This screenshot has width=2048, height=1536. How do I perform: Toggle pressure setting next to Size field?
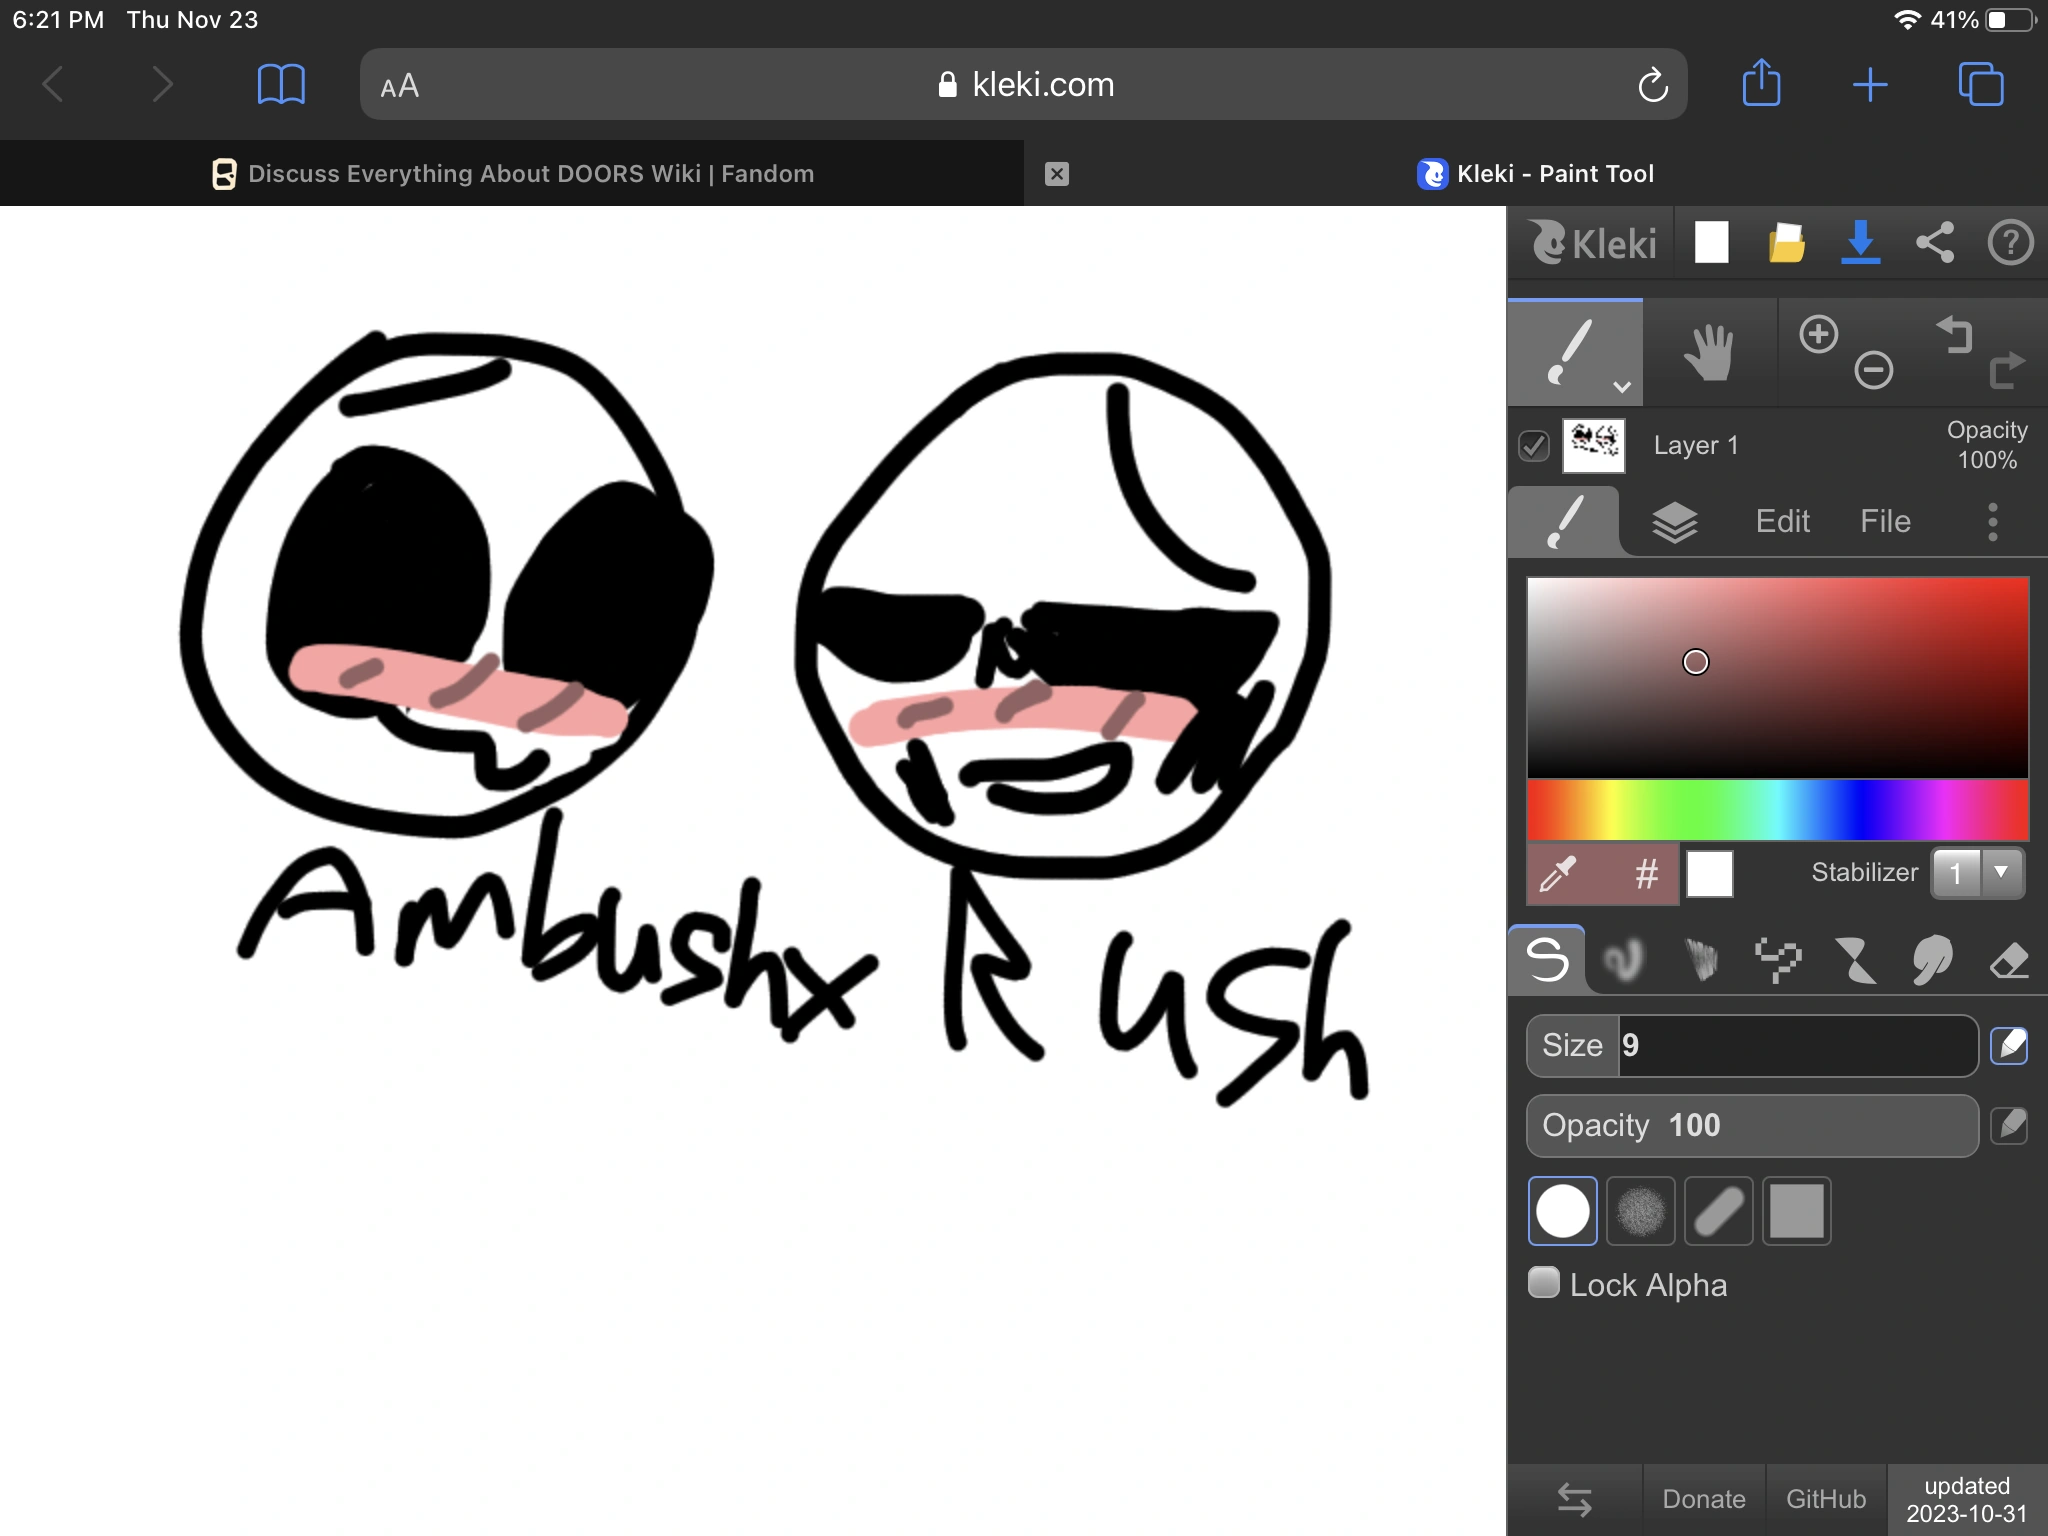(2009, 1045)
